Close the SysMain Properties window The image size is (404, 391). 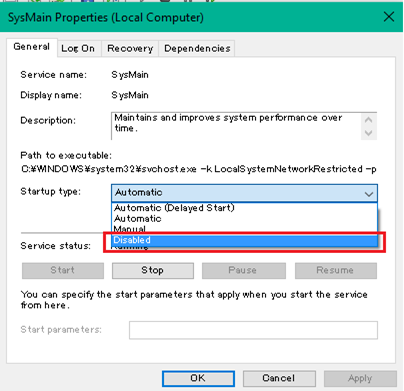[389, 17]
